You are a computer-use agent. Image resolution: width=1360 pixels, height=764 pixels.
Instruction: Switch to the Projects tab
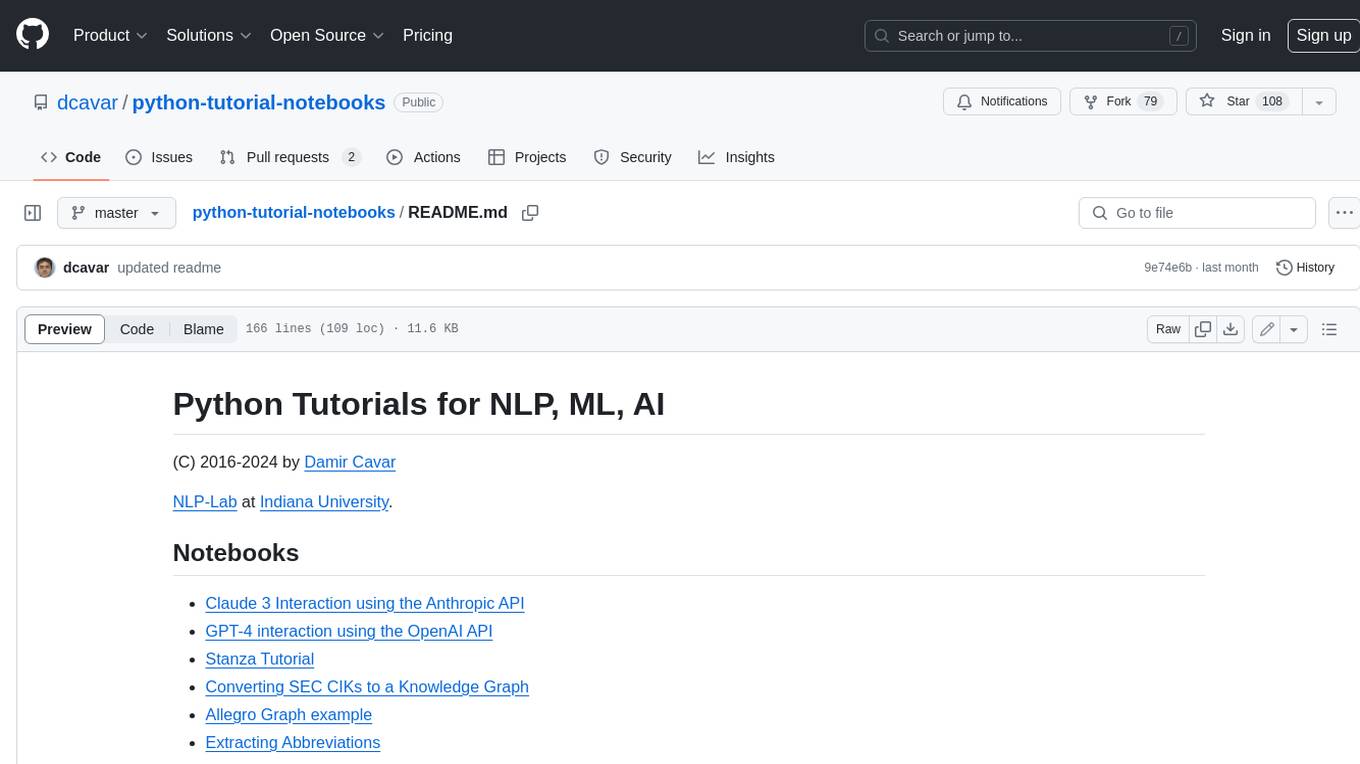click(527, 157)
